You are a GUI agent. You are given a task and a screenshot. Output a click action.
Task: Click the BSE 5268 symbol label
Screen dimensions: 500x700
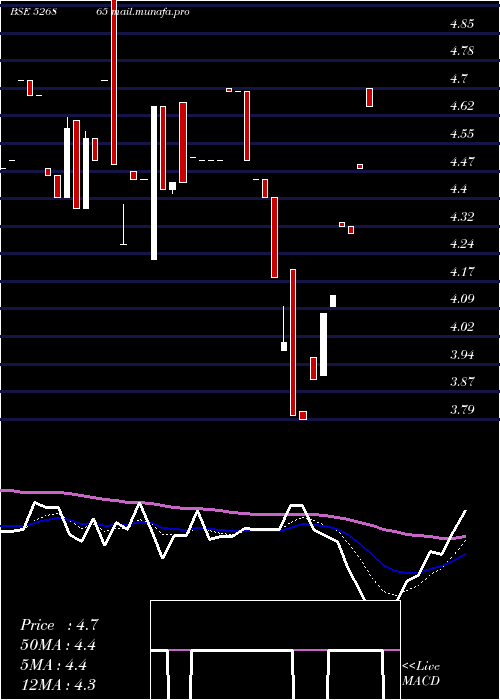point(33,12)
